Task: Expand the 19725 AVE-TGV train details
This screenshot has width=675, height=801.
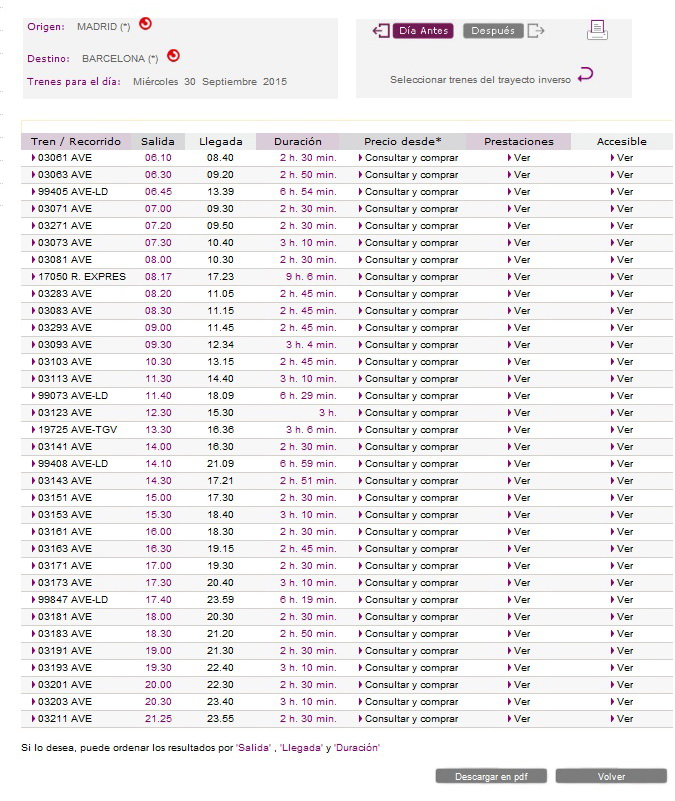Action: click(x=74, y=430)
